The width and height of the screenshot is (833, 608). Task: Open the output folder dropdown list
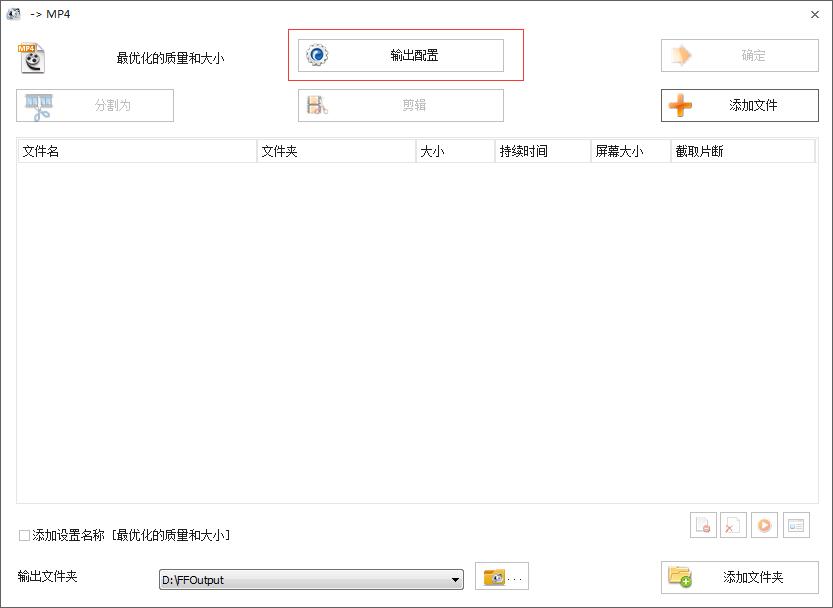[x=455, y=578]
